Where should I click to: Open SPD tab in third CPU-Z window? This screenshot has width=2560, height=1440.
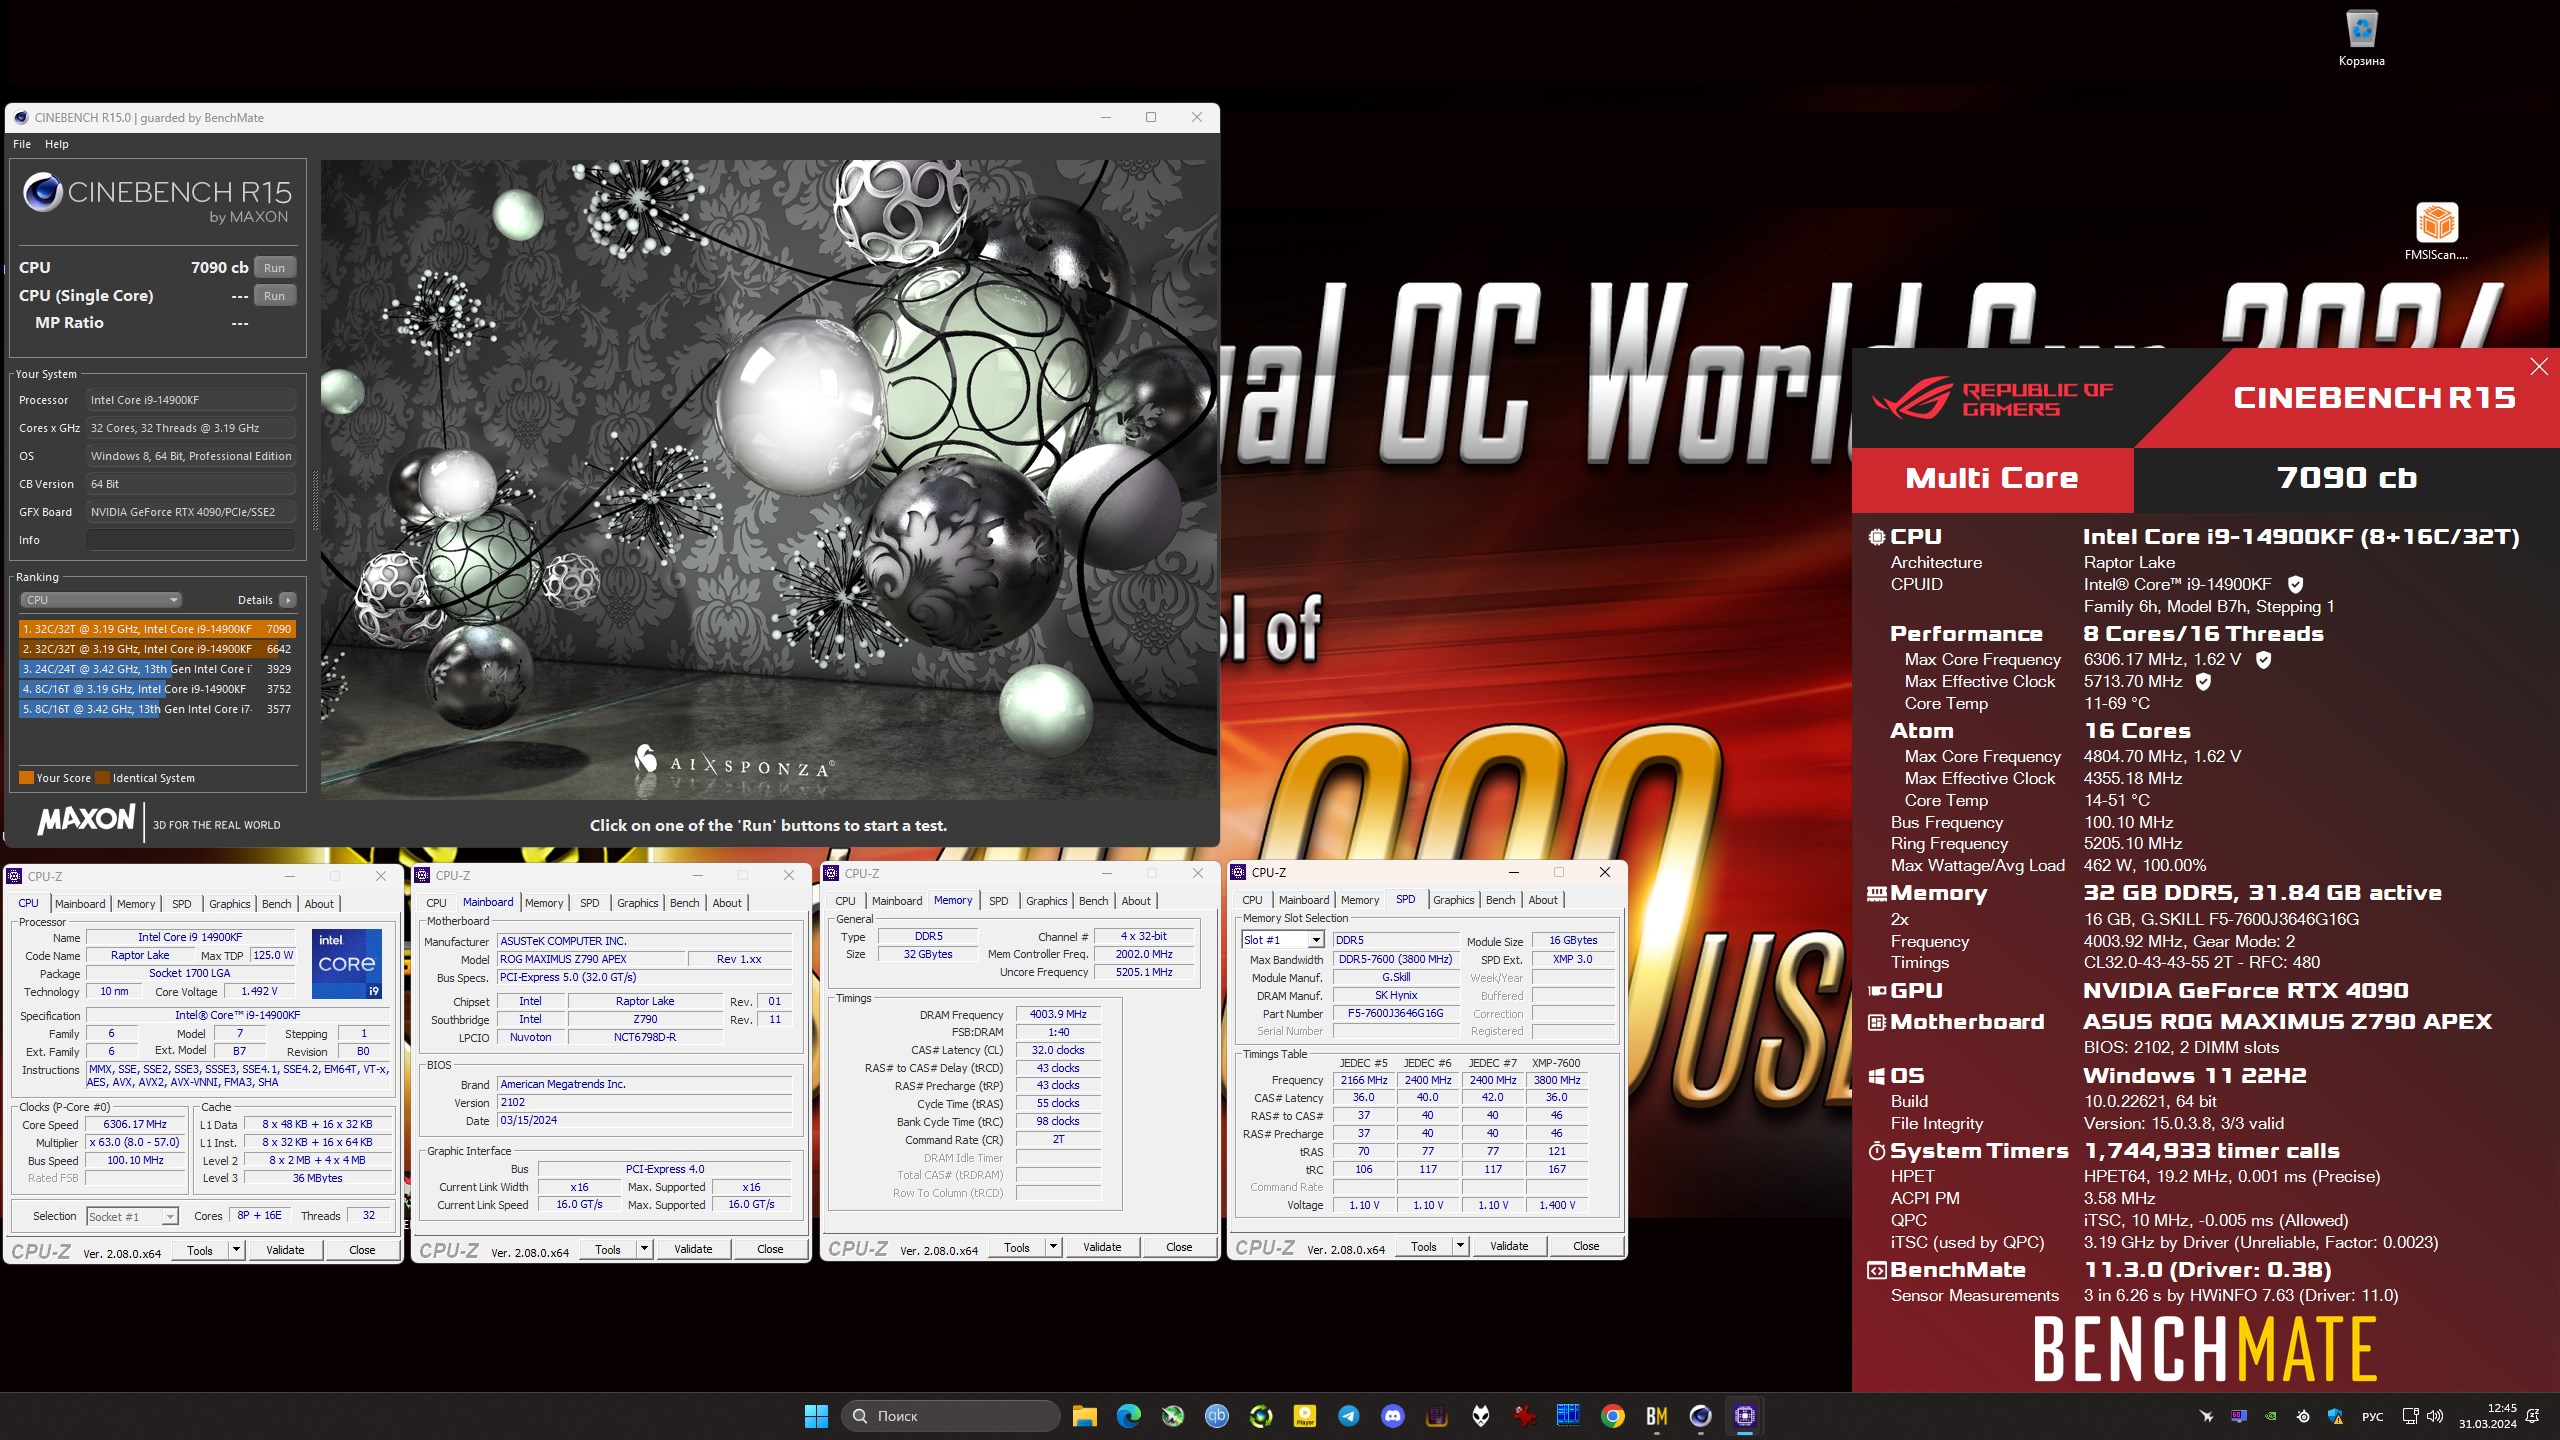(998, 901)
